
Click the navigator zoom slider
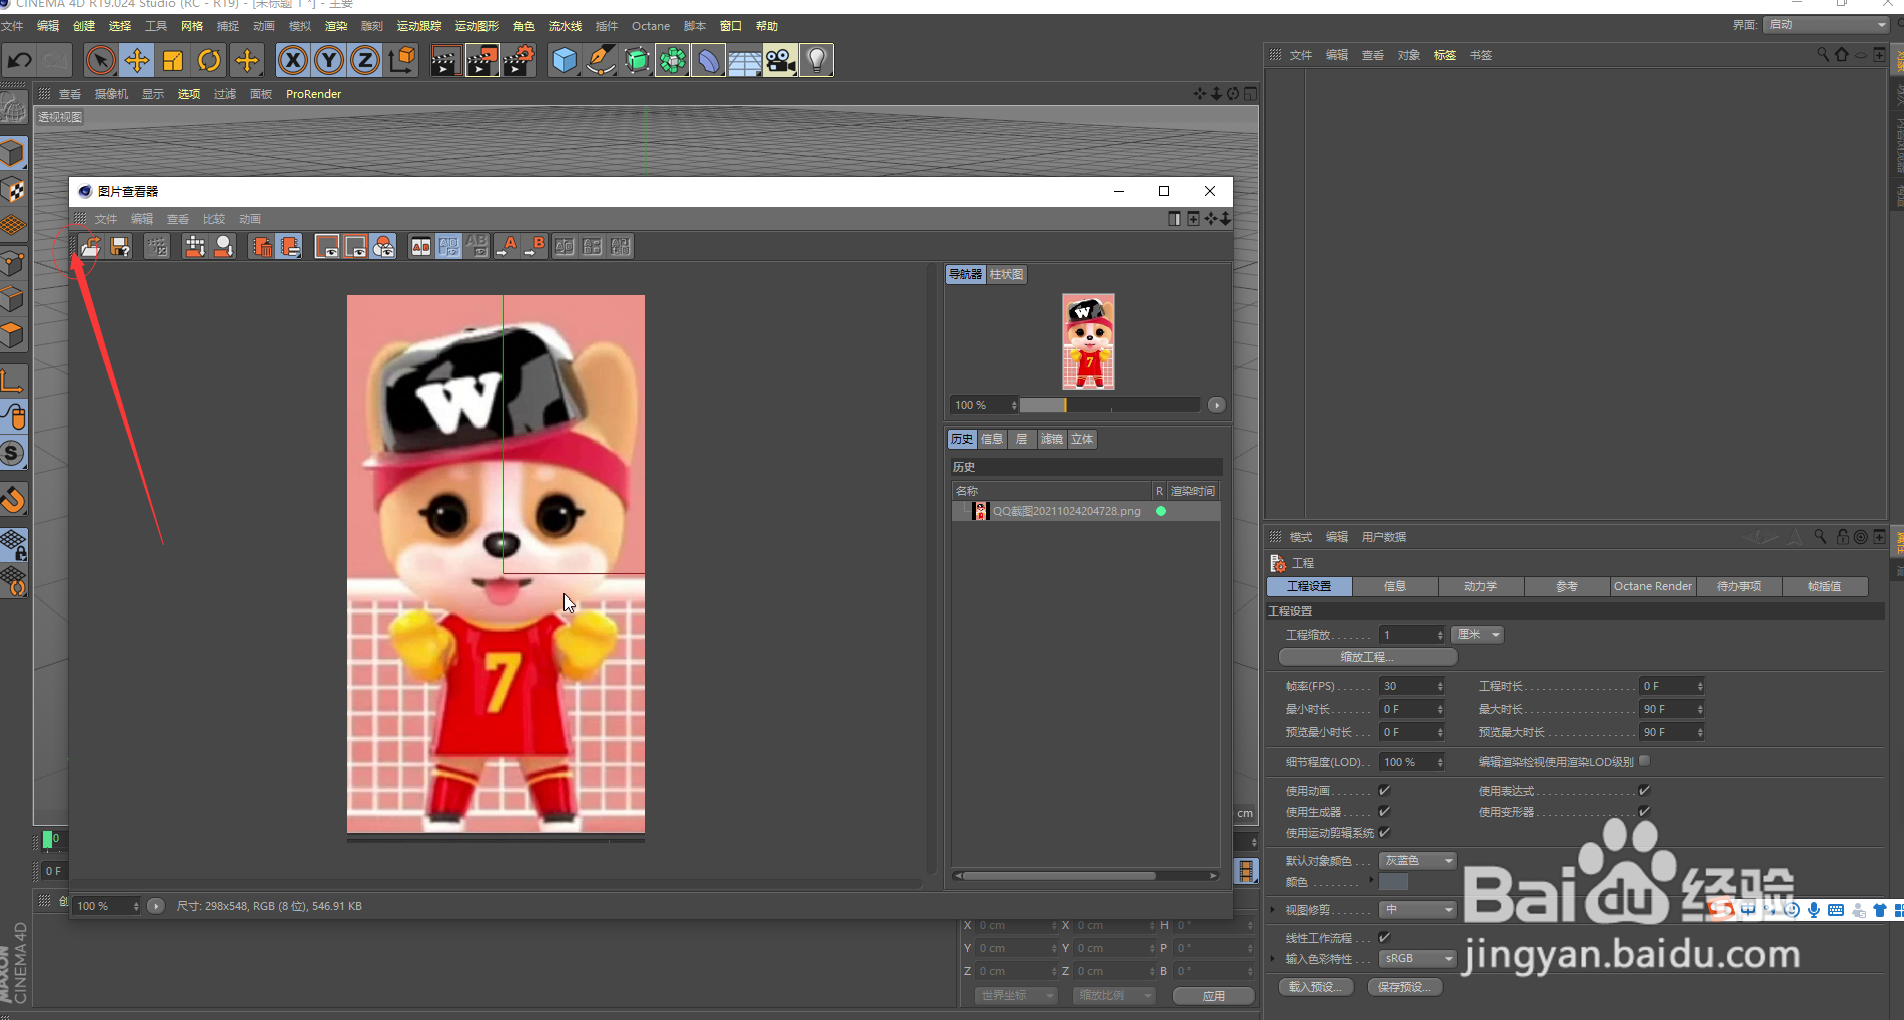click(1108, 405)
